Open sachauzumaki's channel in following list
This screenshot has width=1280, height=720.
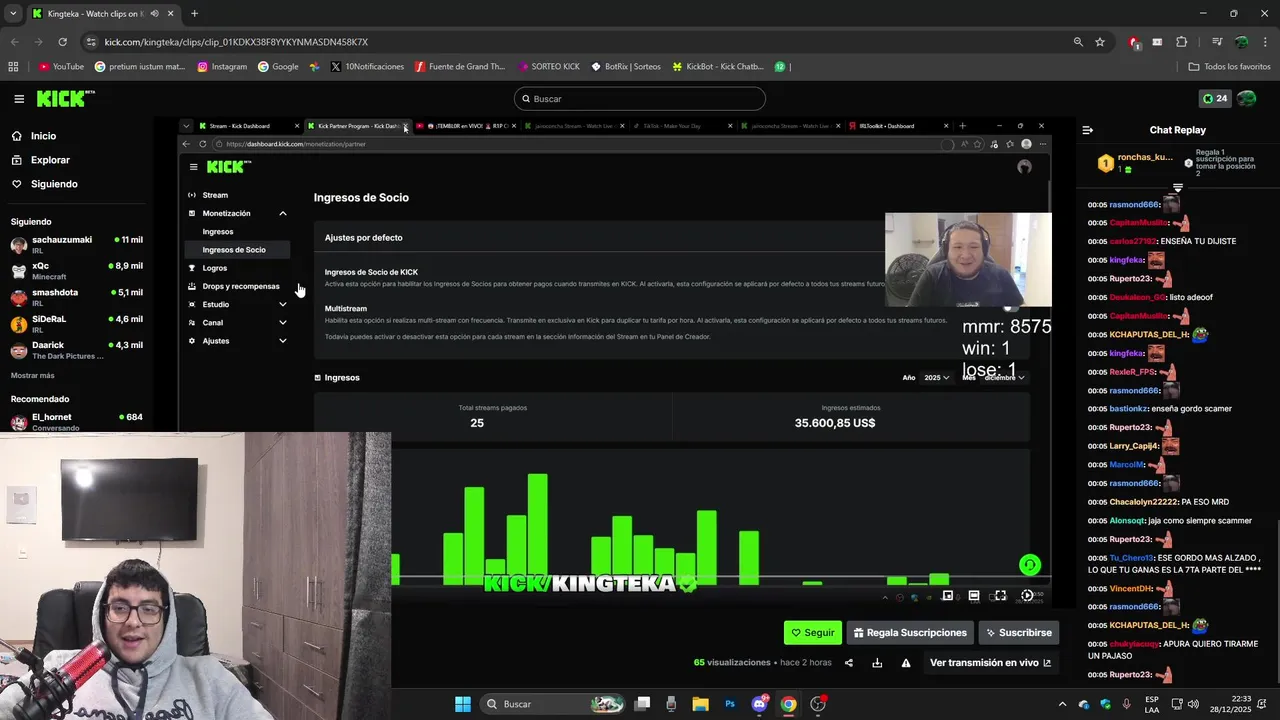tap(77, 244)
